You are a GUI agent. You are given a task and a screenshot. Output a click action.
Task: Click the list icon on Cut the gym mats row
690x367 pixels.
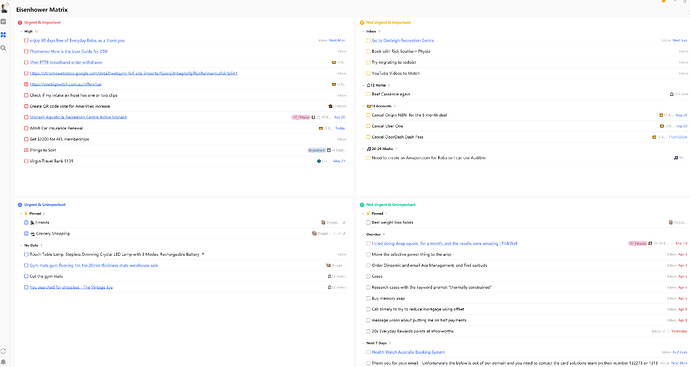329,276
